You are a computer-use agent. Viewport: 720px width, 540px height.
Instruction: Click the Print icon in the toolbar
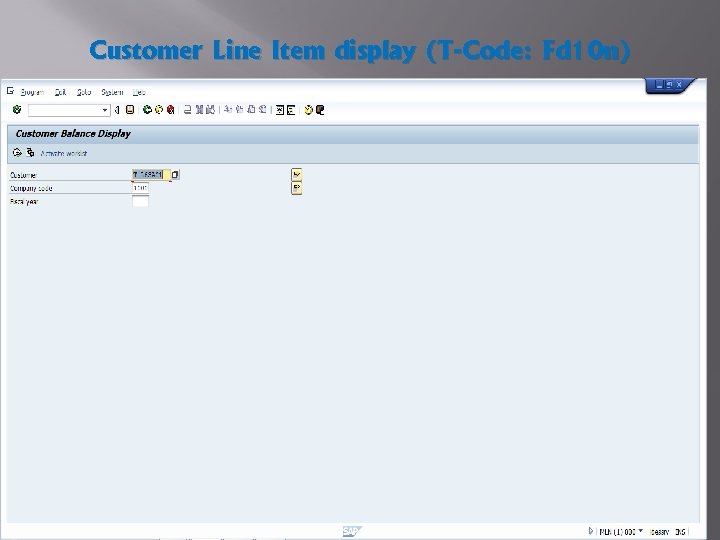tap(187, 110)
